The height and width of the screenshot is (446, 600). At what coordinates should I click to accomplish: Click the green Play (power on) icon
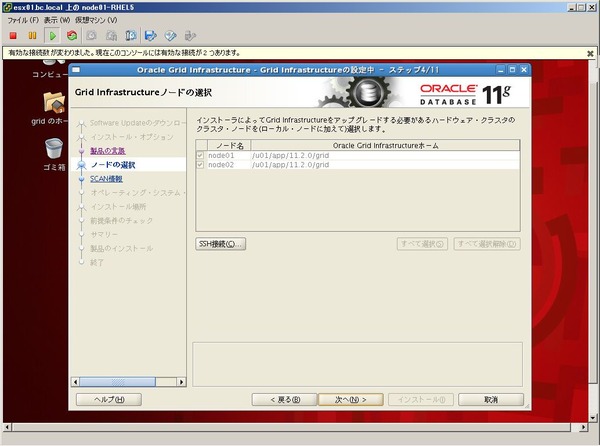(x=52, y=36)
